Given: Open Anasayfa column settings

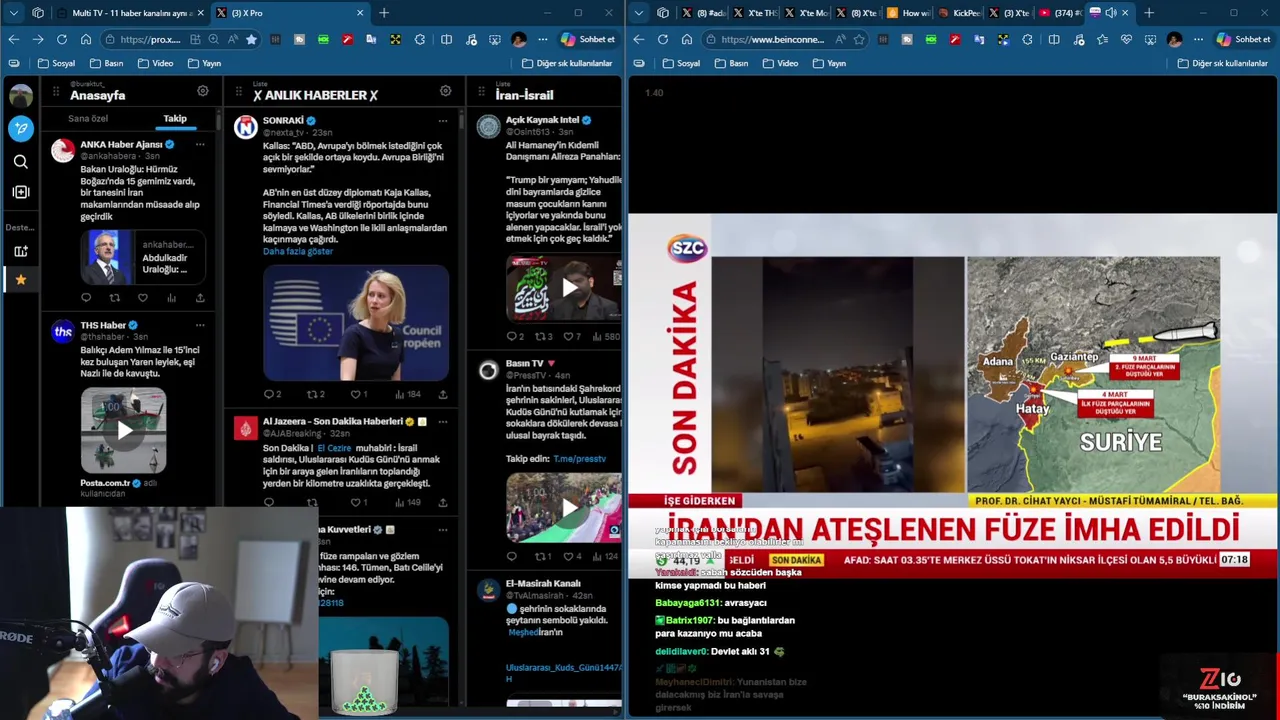Looking at the screenshot, I should pos(203,91).
